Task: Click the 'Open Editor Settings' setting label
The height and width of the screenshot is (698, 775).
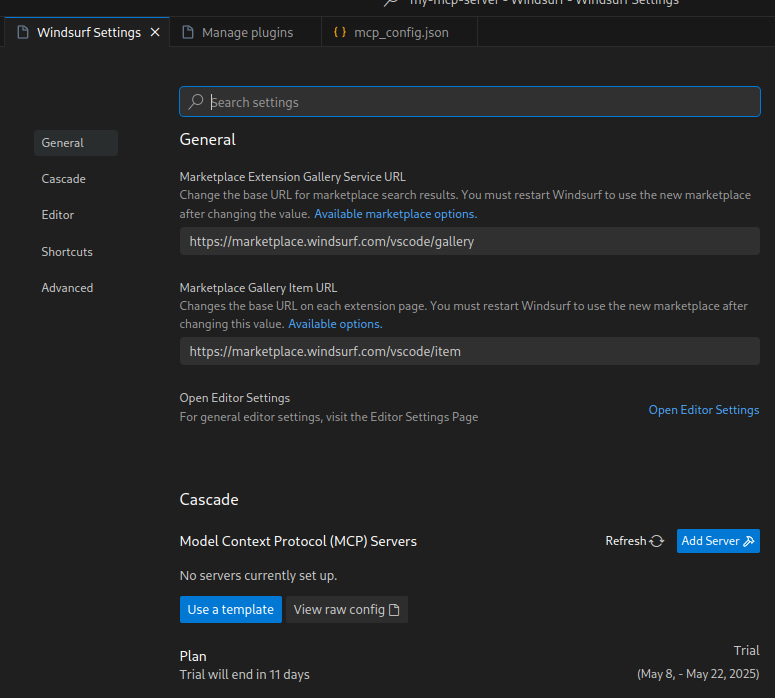Action: point(235,398)
